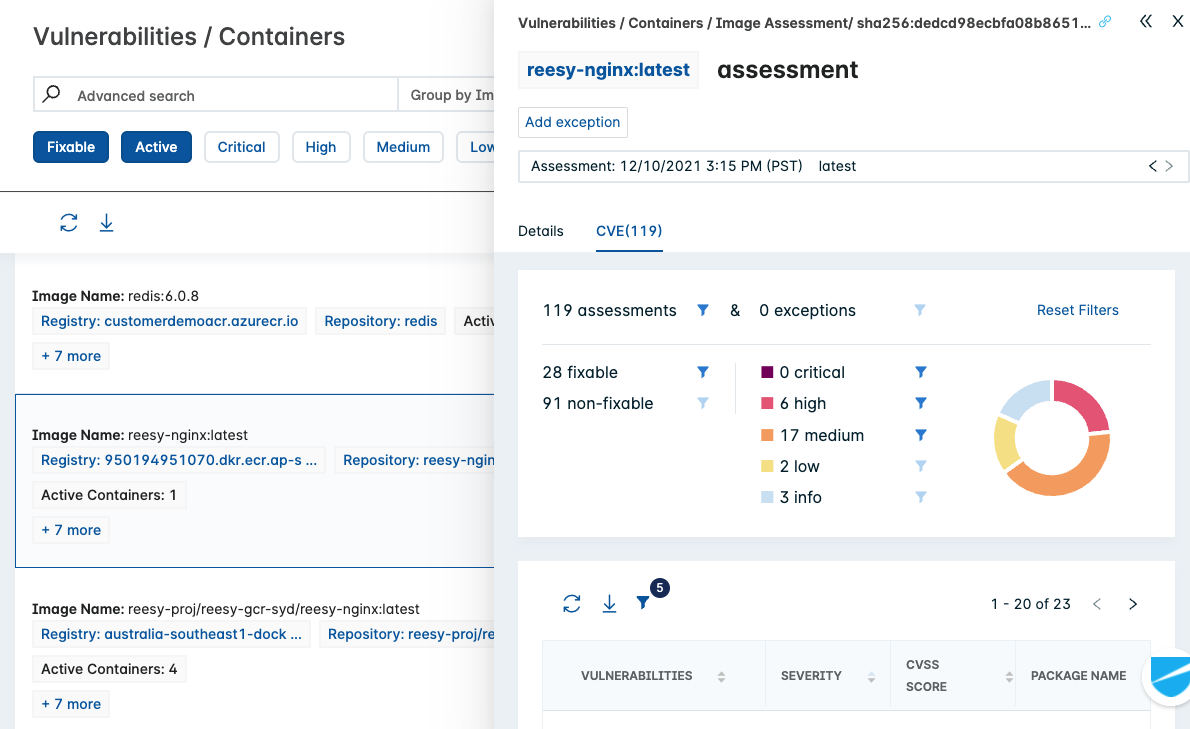The height and width of the screenshot is (729, 1190).
Task: Refresh the CVE table
Action: (x=571, y=604)
